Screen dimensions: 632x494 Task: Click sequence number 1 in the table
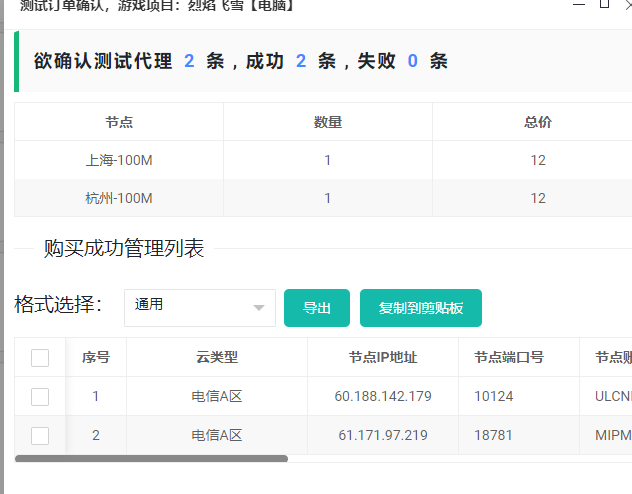[96, 396]
